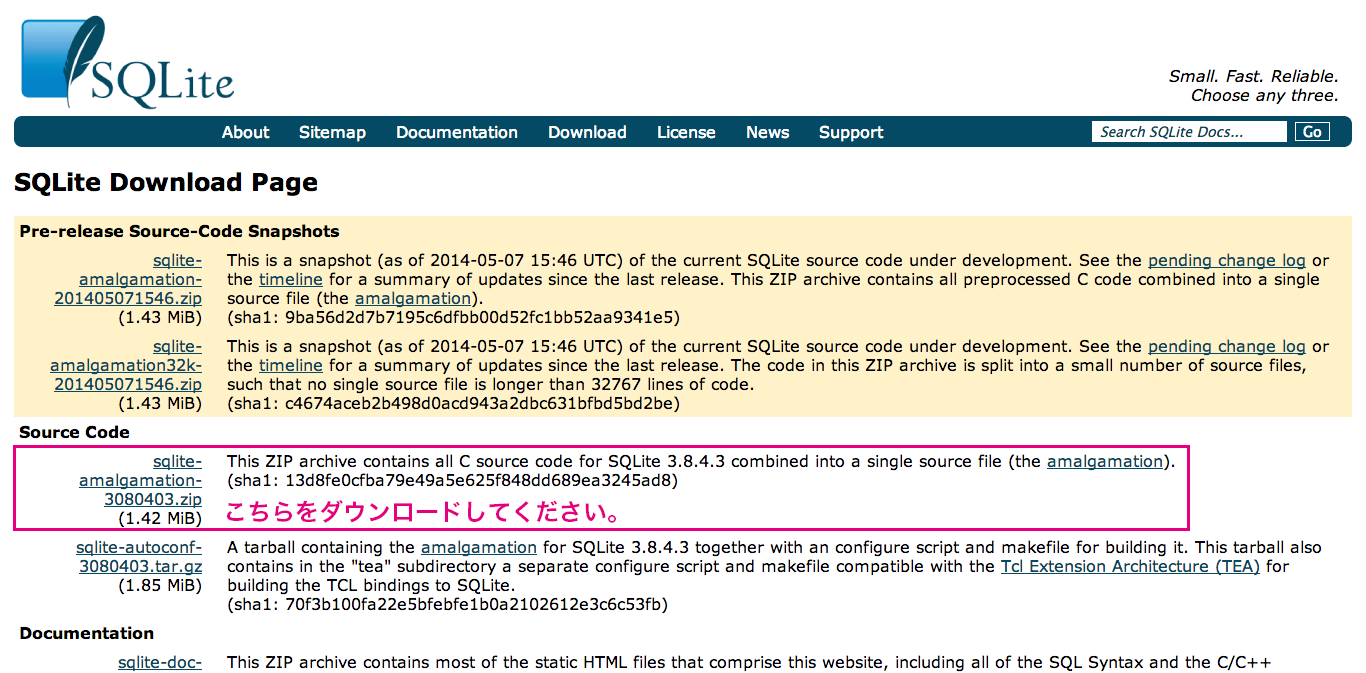The height and width of the screenshot is (673, 1366).
Task: Open amalgamation link in tarball description
Action: [479, 548]
